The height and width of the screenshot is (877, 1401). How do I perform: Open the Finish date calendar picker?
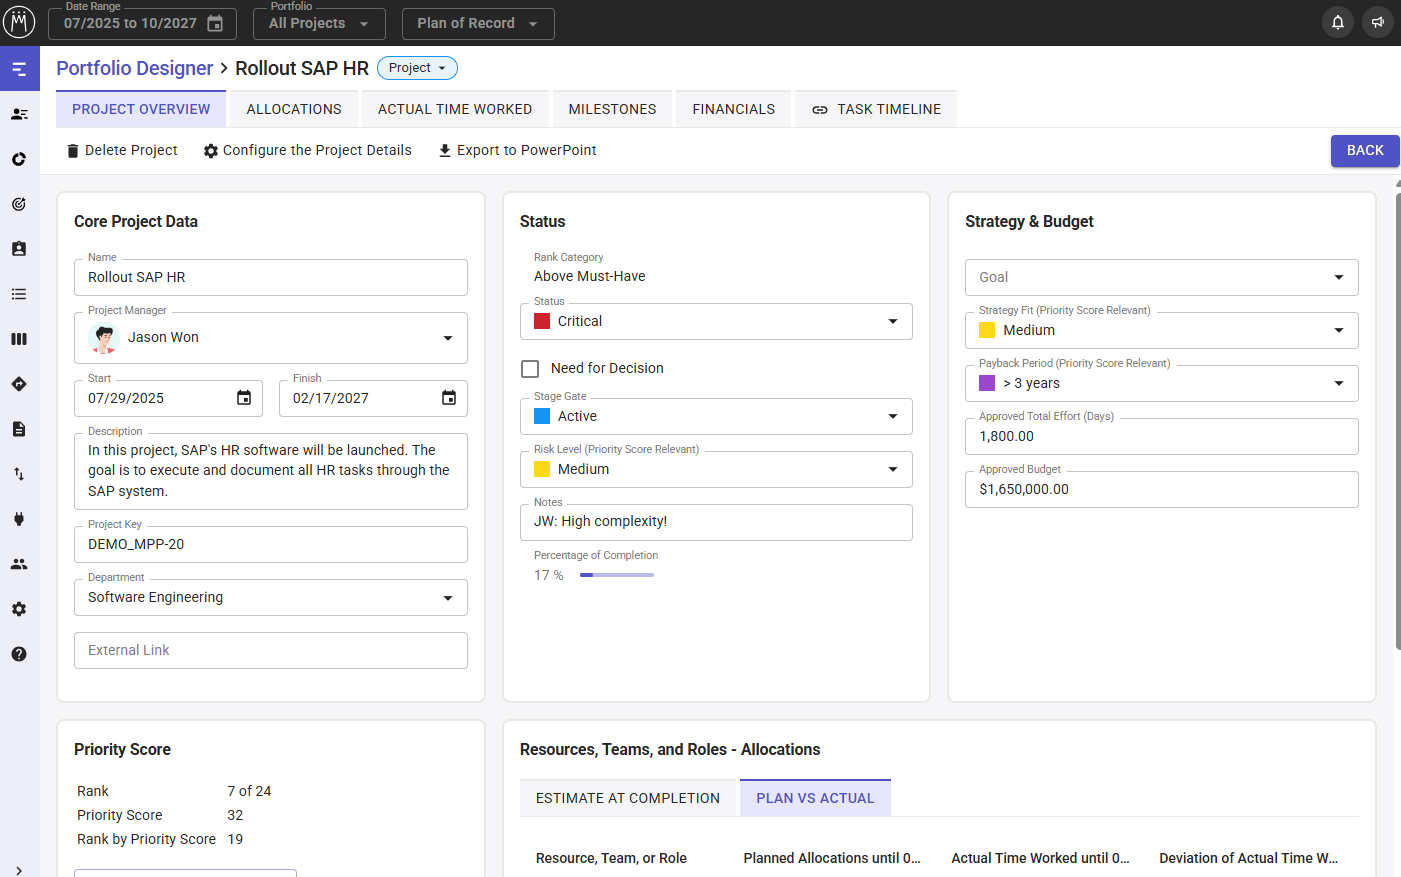(x=448, y=398)
